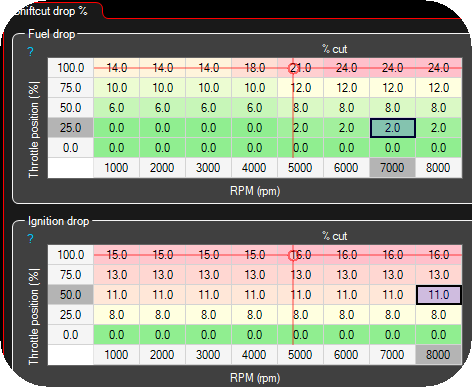Screen dimensions: 472x387
Task: Select Ignition drop 13.0 cell at 3000 rpm
Action: coord(208,275)
